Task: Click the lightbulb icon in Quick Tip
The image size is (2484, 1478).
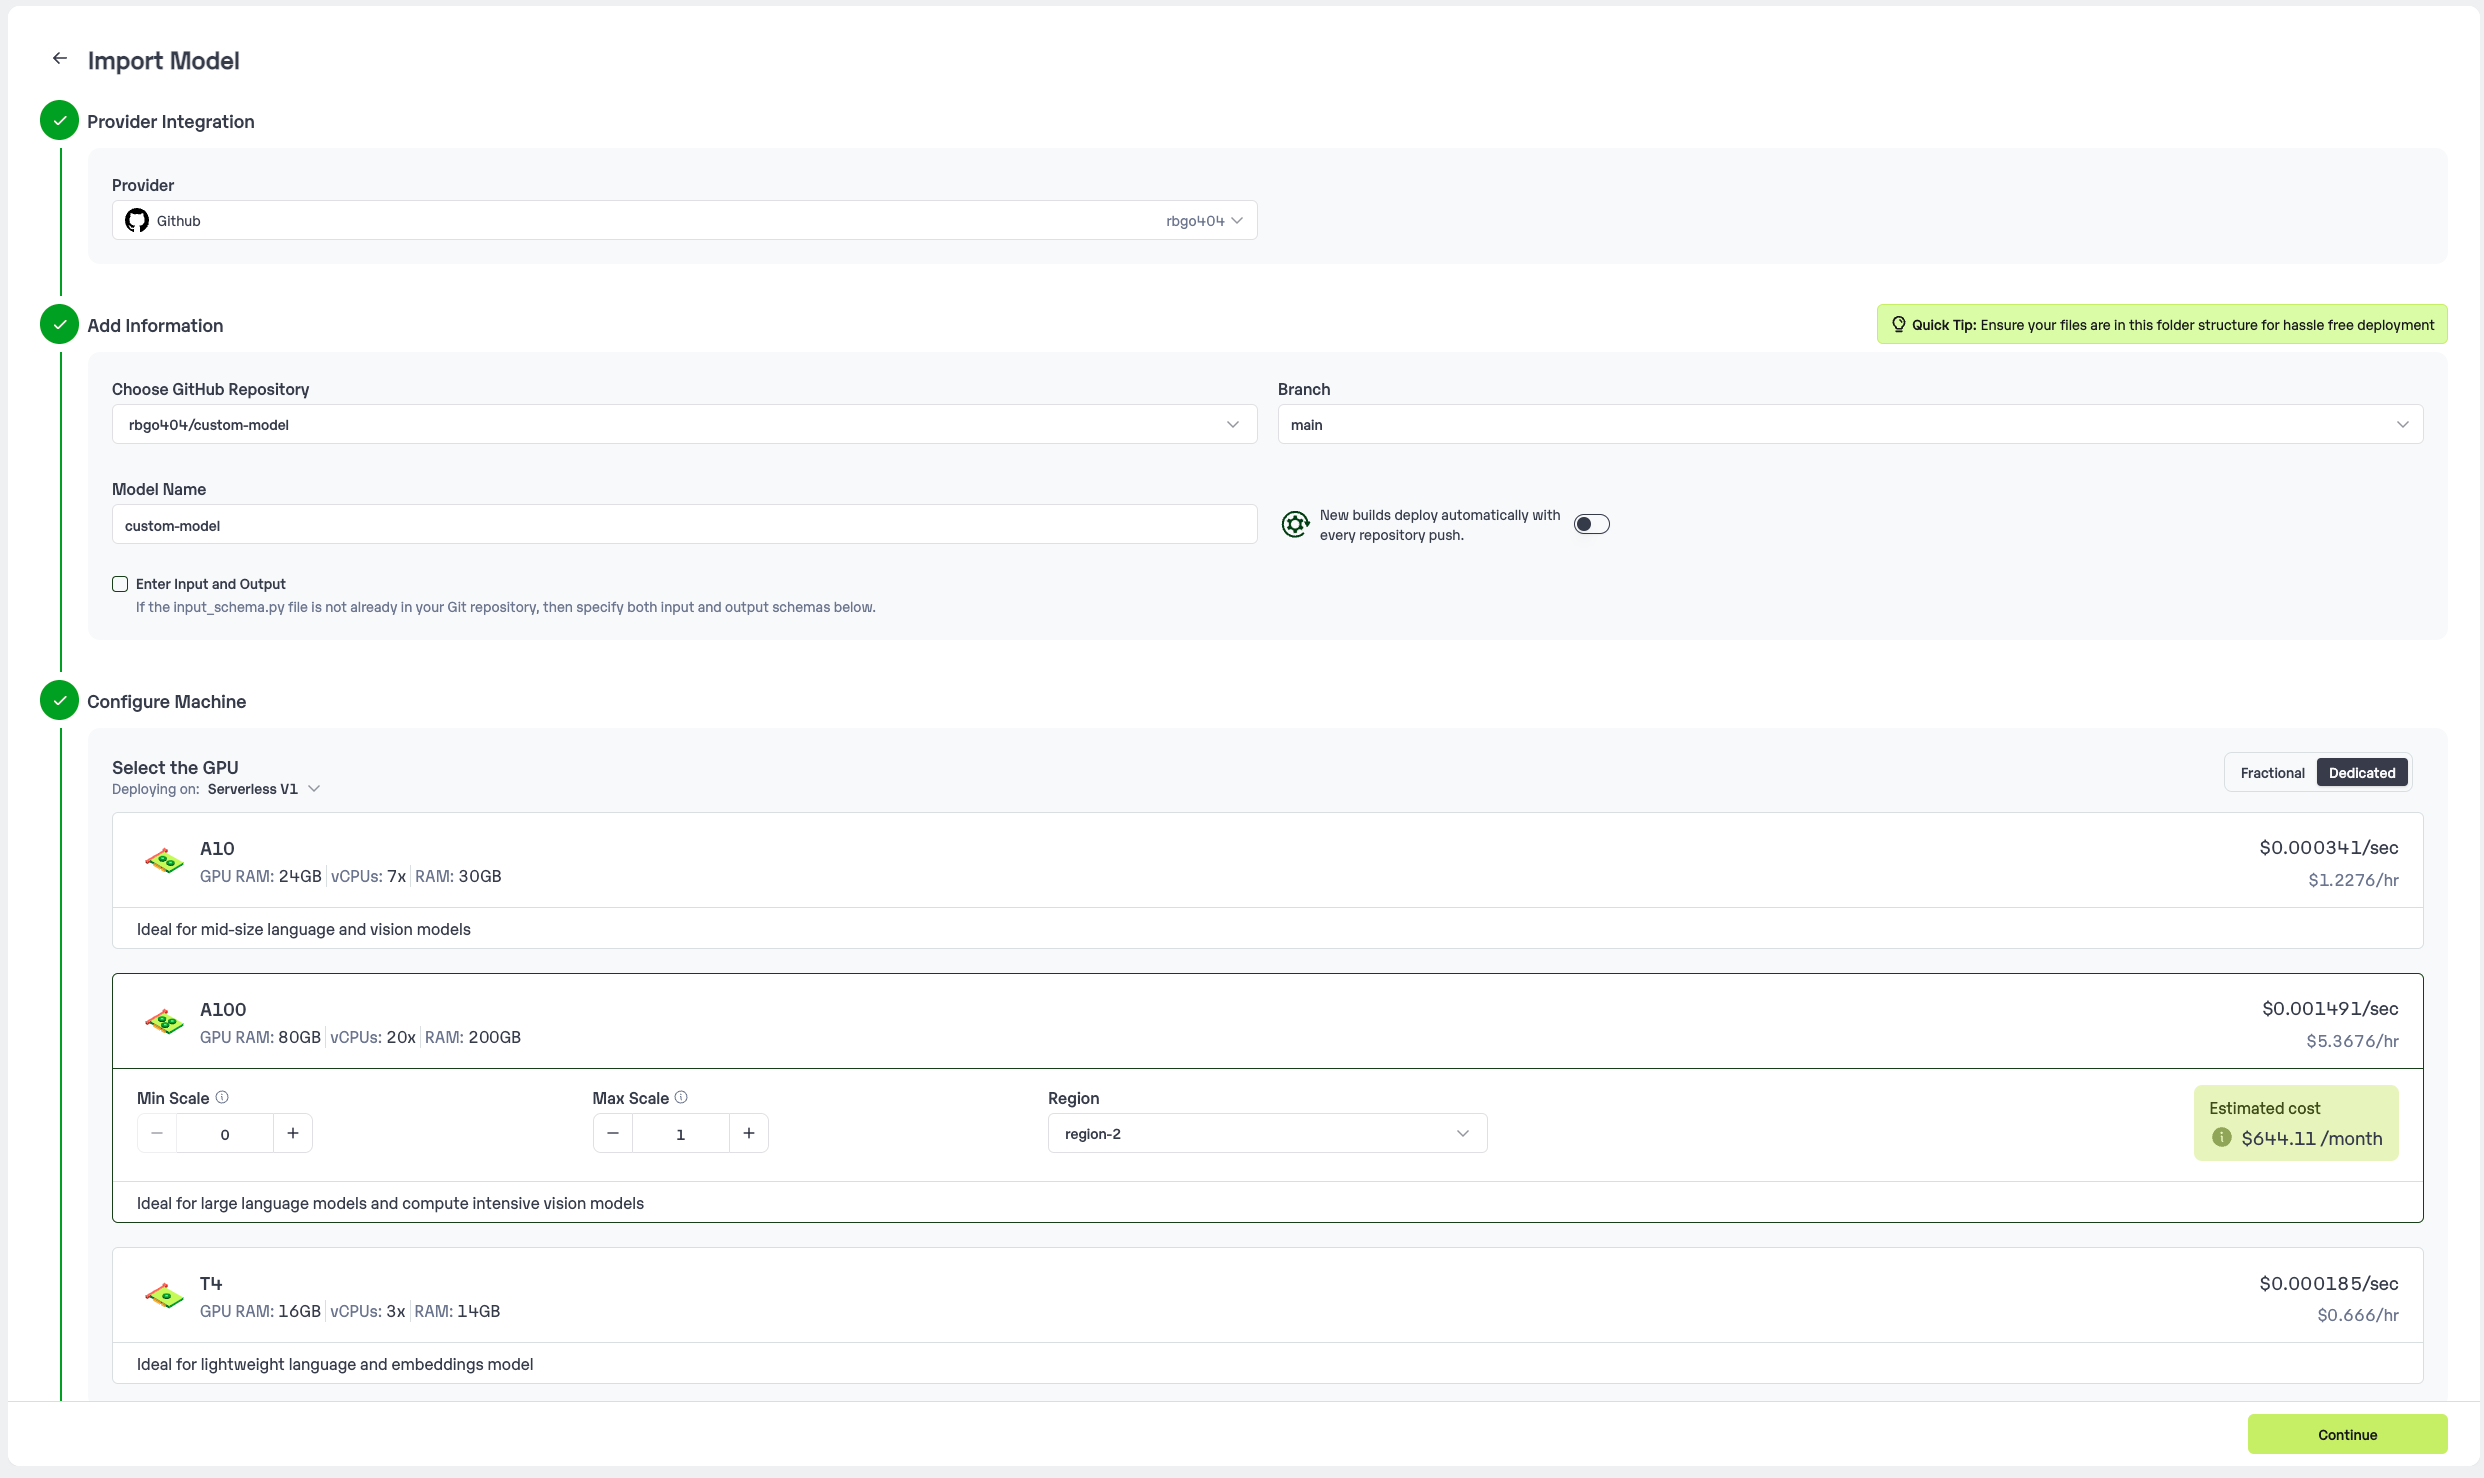Action: 1898,325
